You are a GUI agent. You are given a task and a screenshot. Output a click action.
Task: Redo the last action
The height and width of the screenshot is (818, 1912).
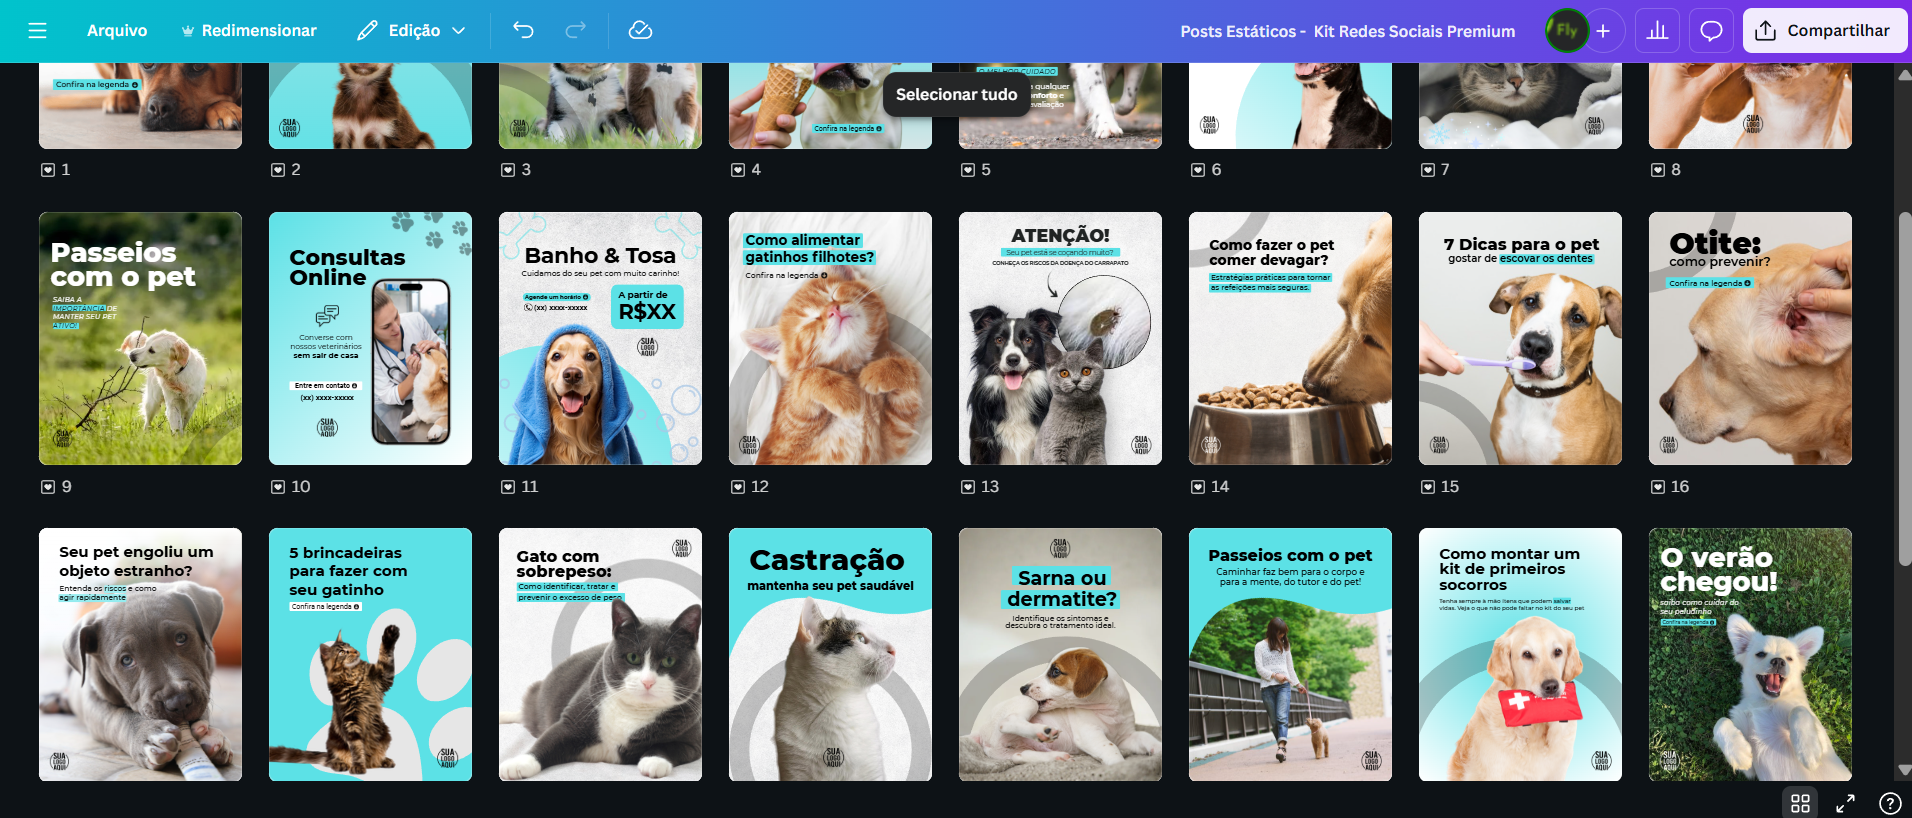tap(576, 31)
